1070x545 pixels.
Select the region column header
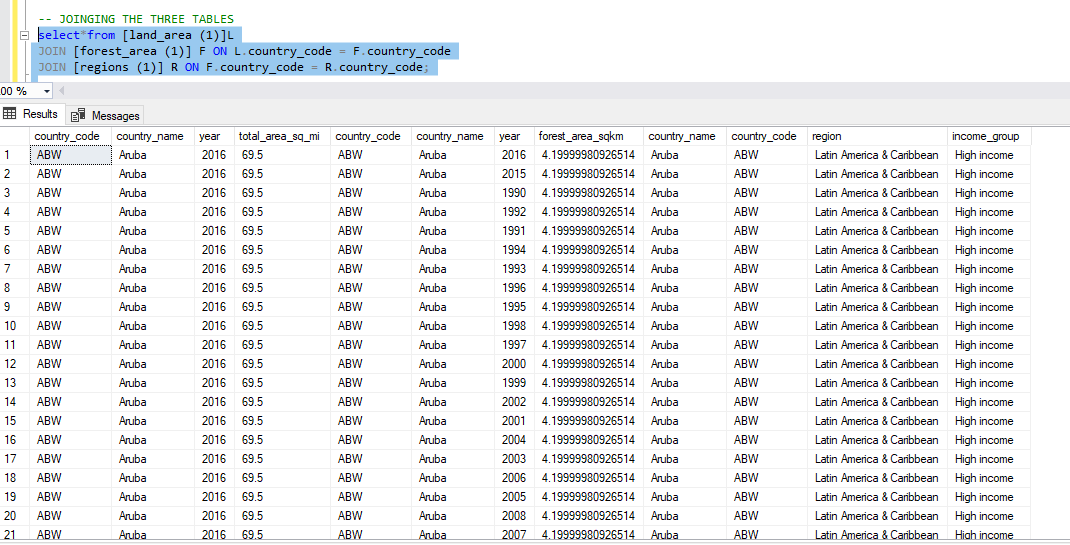tap(878, 136)
